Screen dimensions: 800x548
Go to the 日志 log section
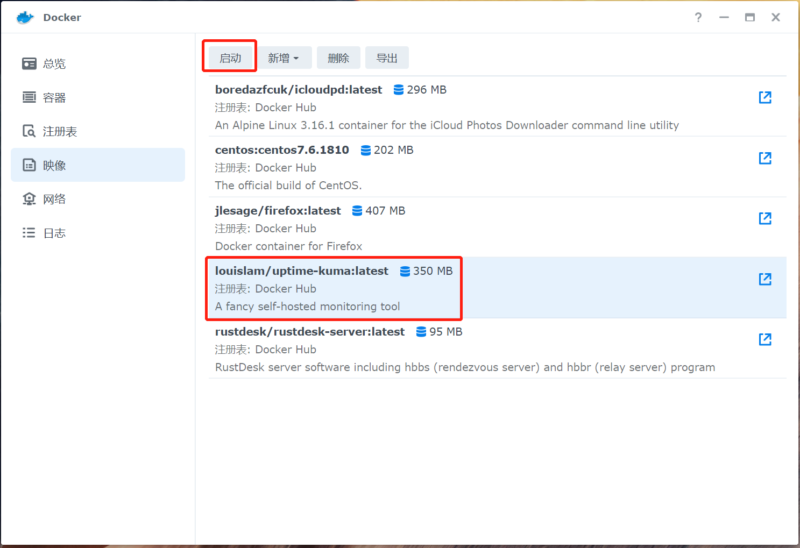[x=98, y=233]
